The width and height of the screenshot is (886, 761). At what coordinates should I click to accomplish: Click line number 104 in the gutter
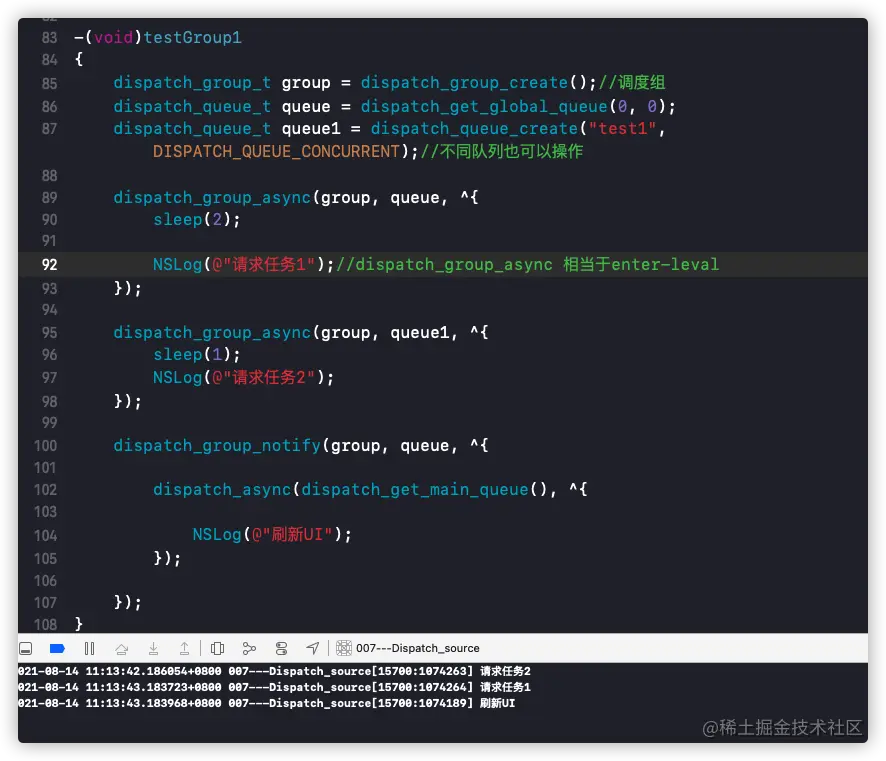[46, 536]
